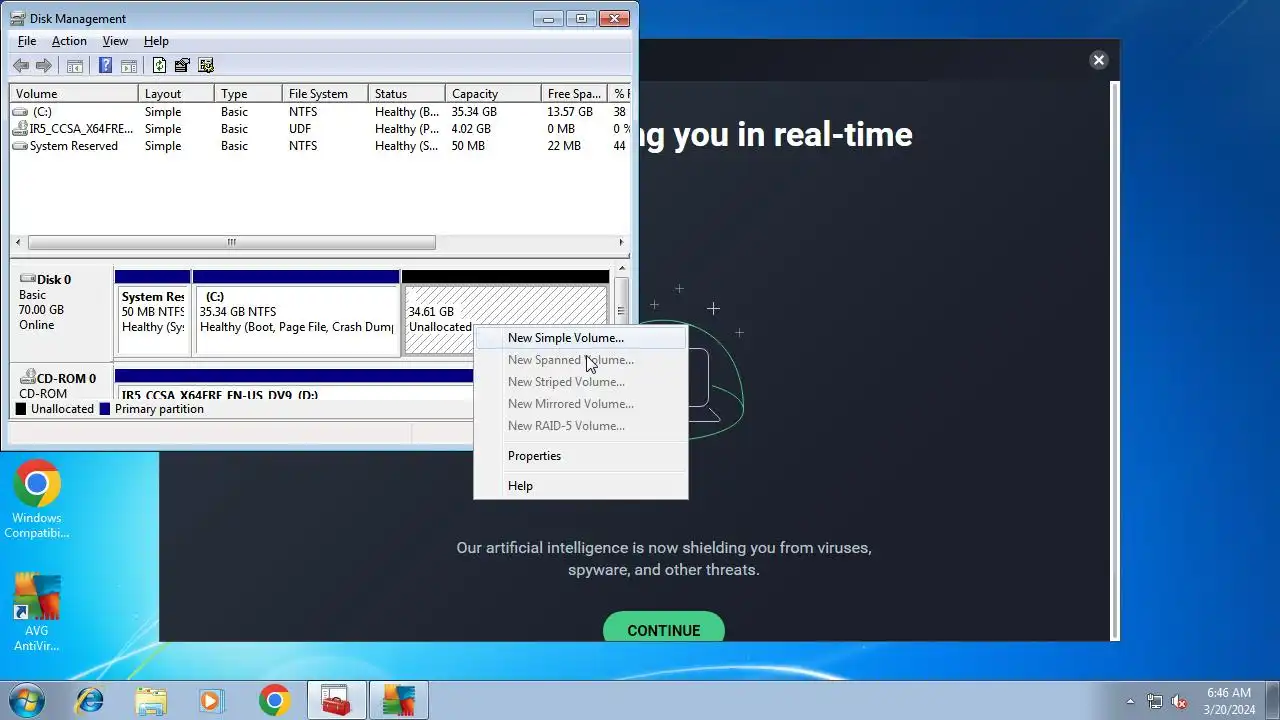Select the IR5_CCSA_X64FRE volume row
Viewport: 1280px width, 720px height.
tap(320, 129)
